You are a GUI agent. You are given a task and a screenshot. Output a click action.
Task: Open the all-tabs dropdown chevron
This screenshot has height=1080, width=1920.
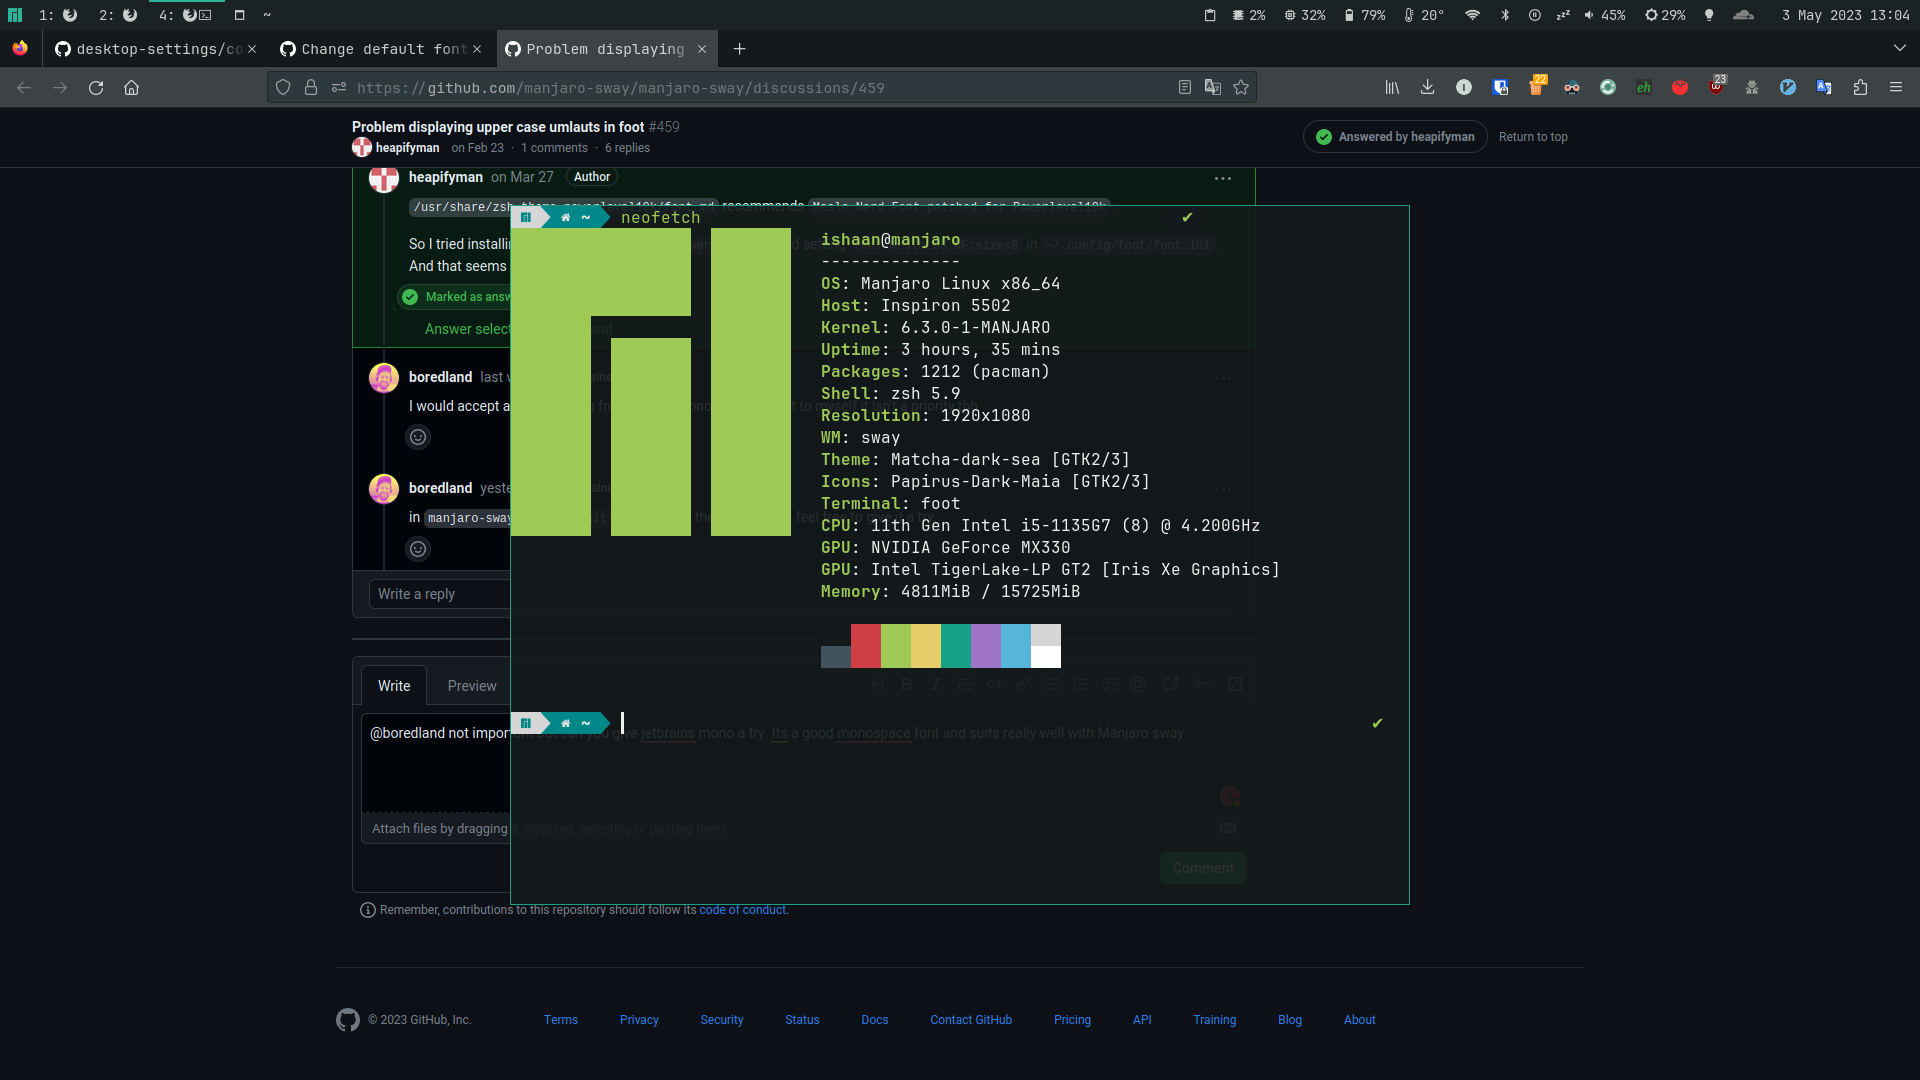click(x=1899, y=48)
